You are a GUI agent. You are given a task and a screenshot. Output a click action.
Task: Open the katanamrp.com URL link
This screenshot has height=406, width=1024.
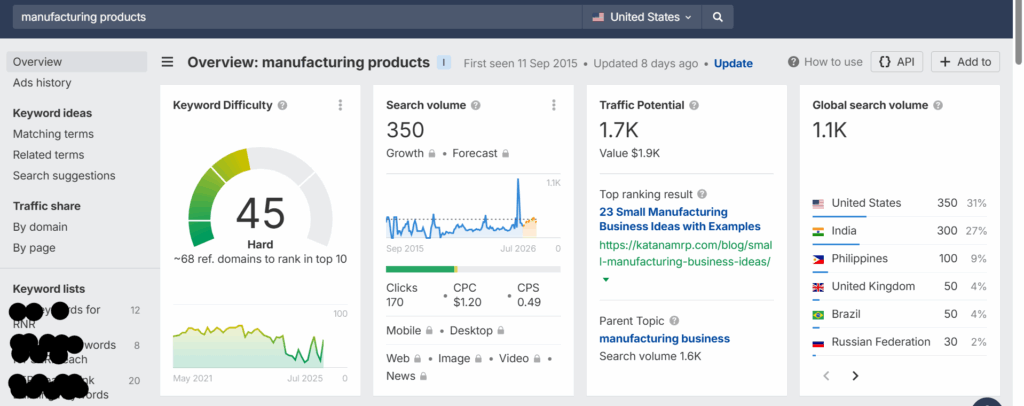click(x=686, y=254)
